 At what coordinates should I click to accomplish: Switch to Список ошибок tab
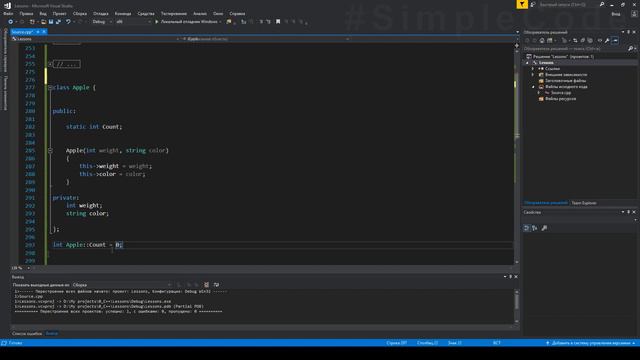pos(27,333)
